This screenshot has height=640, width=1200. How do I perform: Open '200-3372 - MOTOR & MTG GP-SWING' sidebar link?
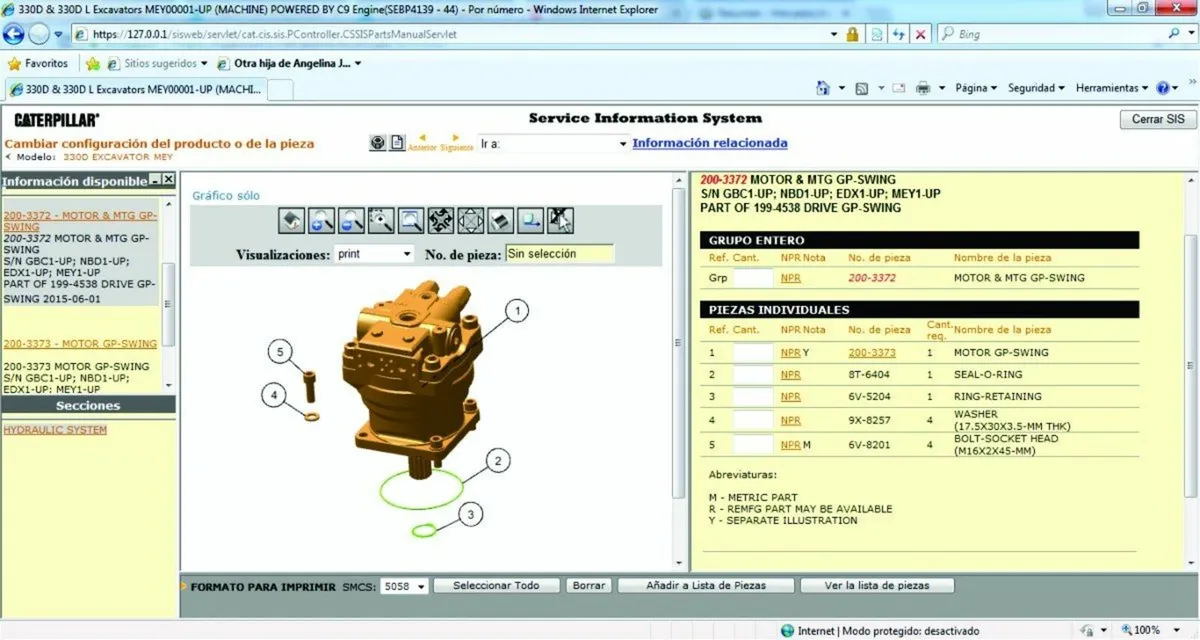point(80,221)
